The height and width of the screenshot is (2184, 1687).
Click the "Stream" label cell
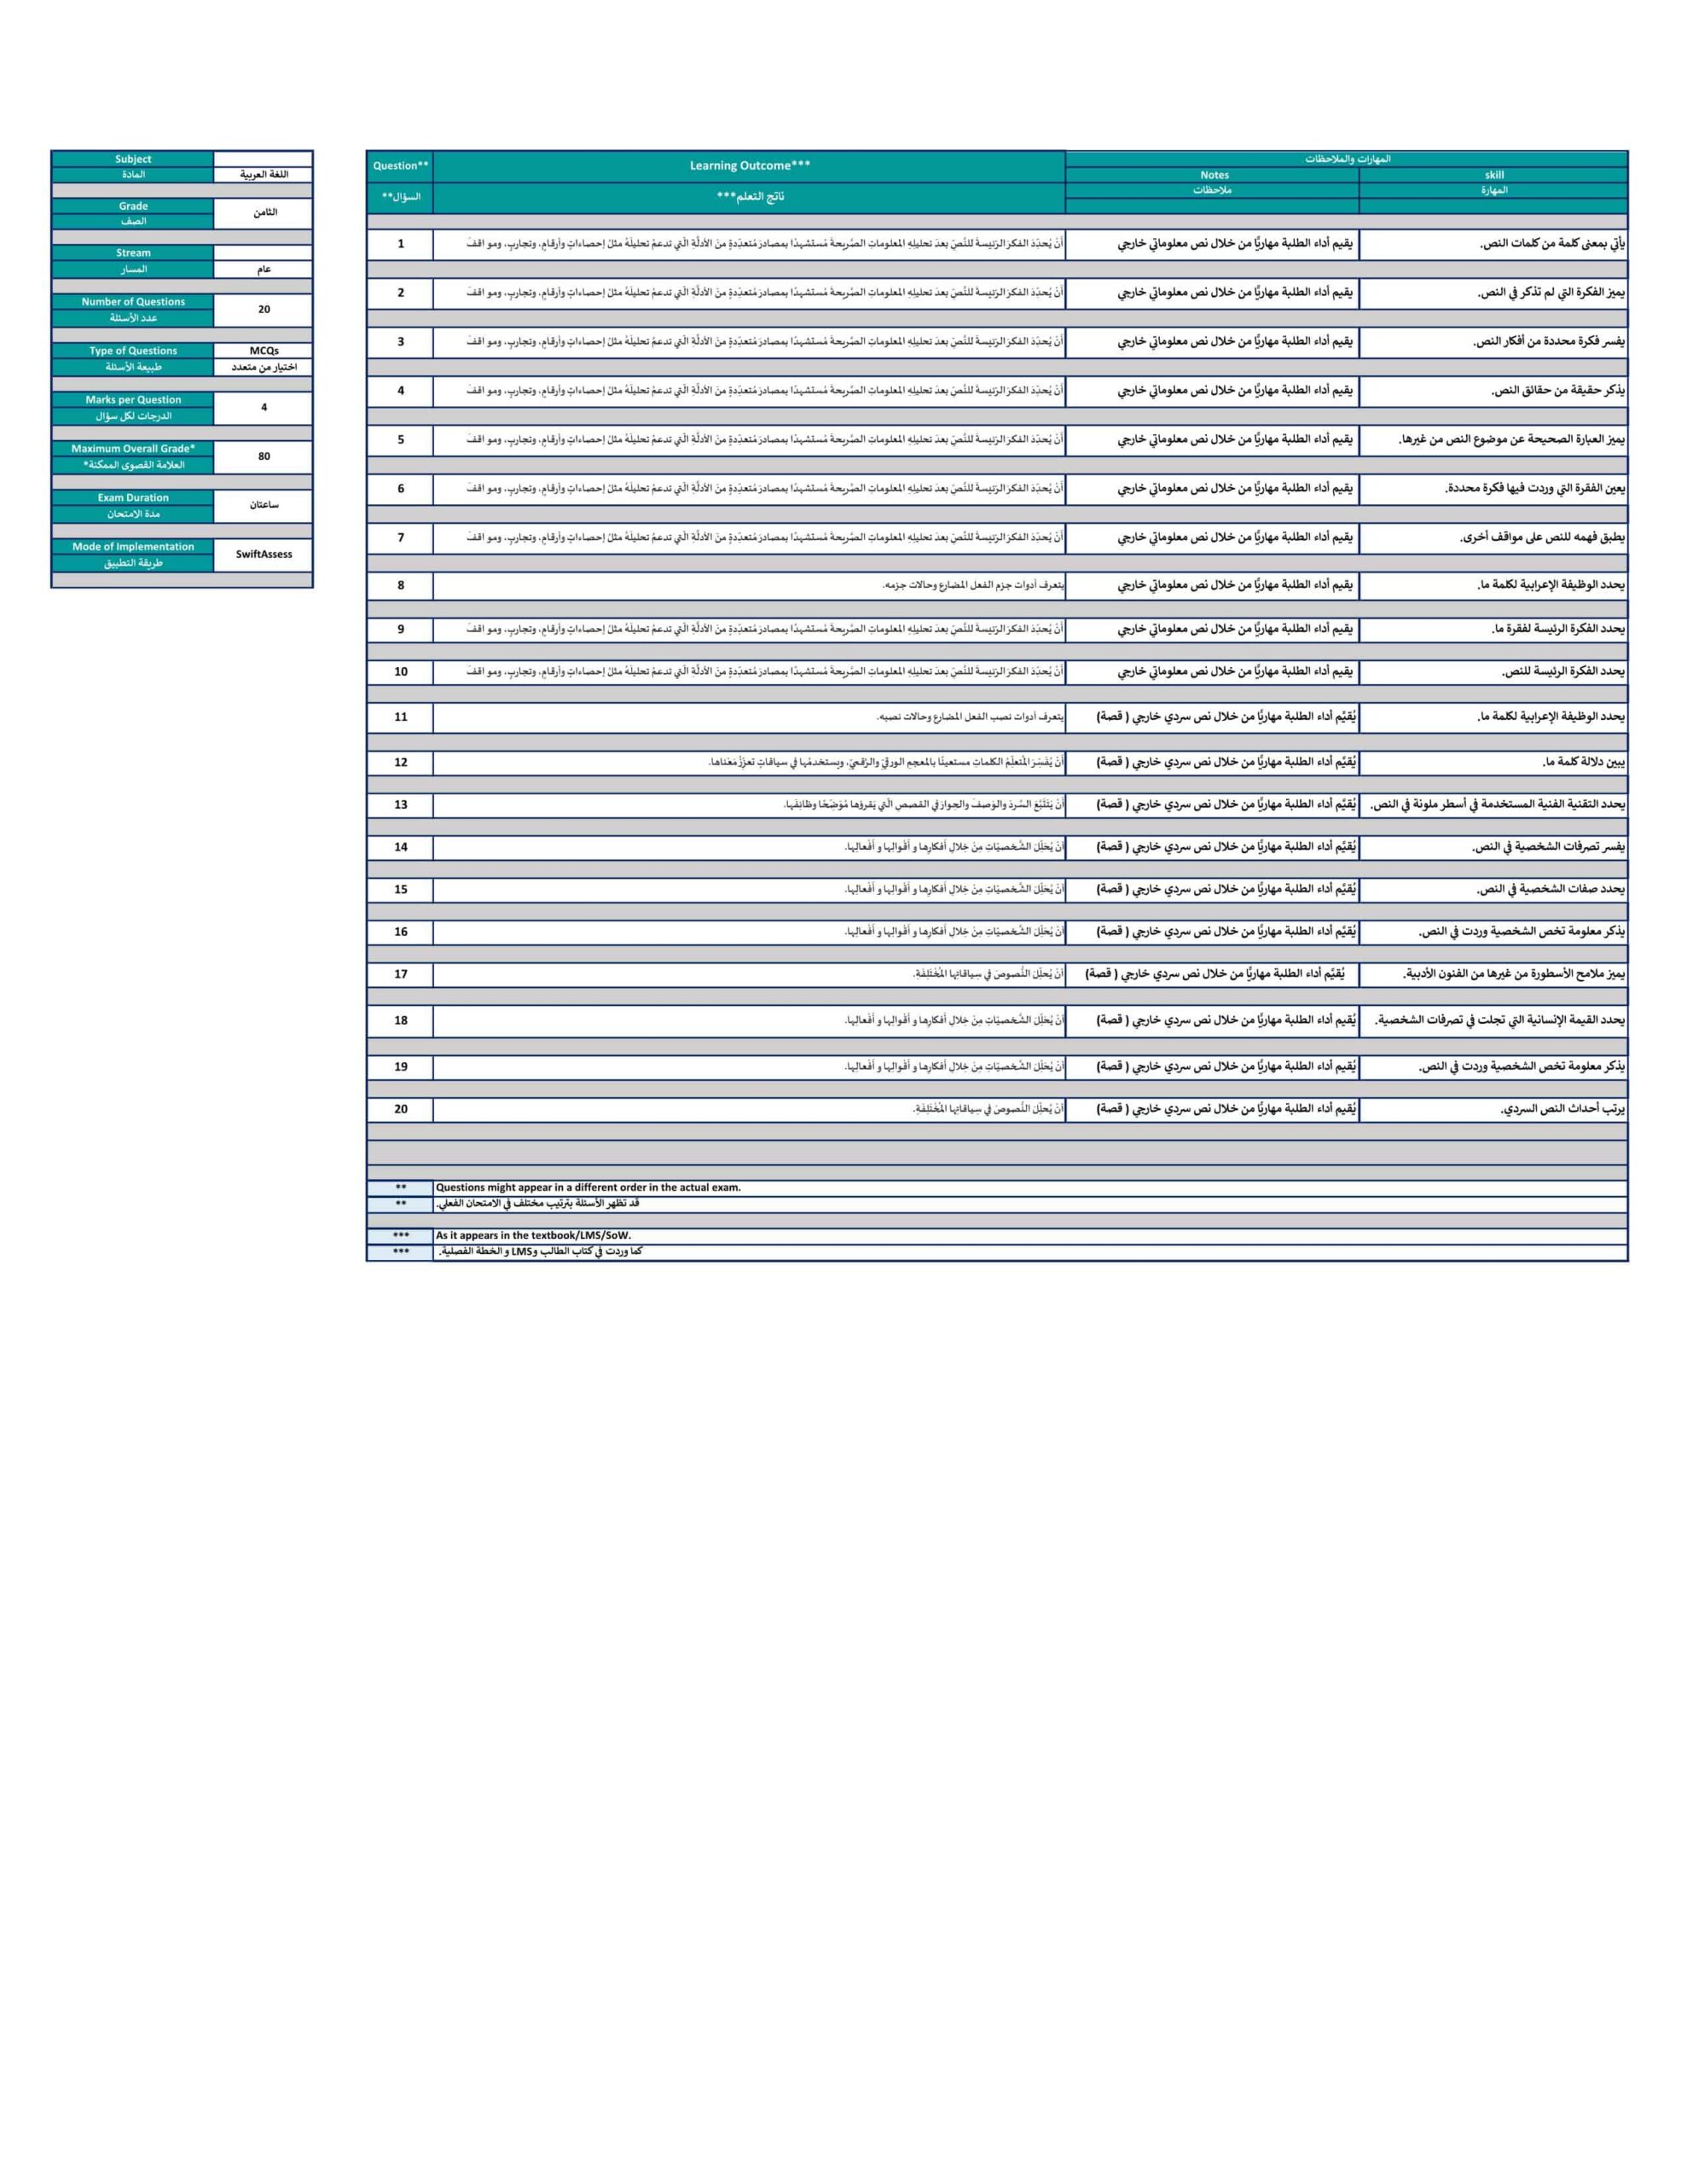click(133, 253)
